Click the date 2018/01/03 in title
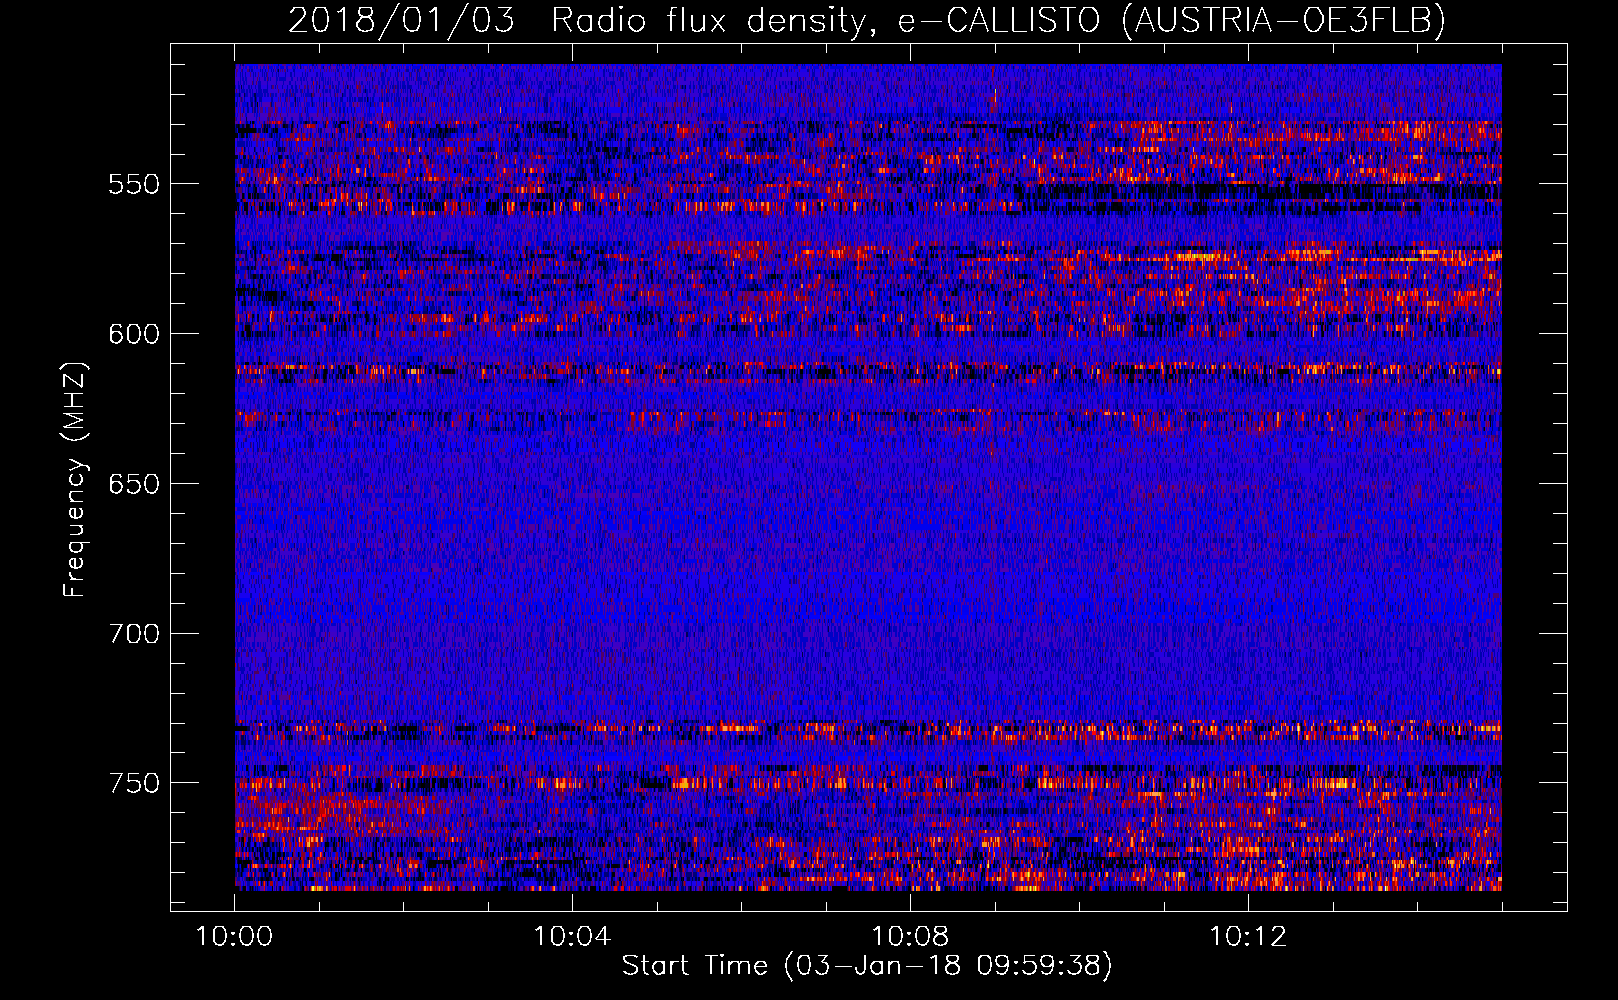This screenshot has width=1618, height=1000. tap(401, 20)
